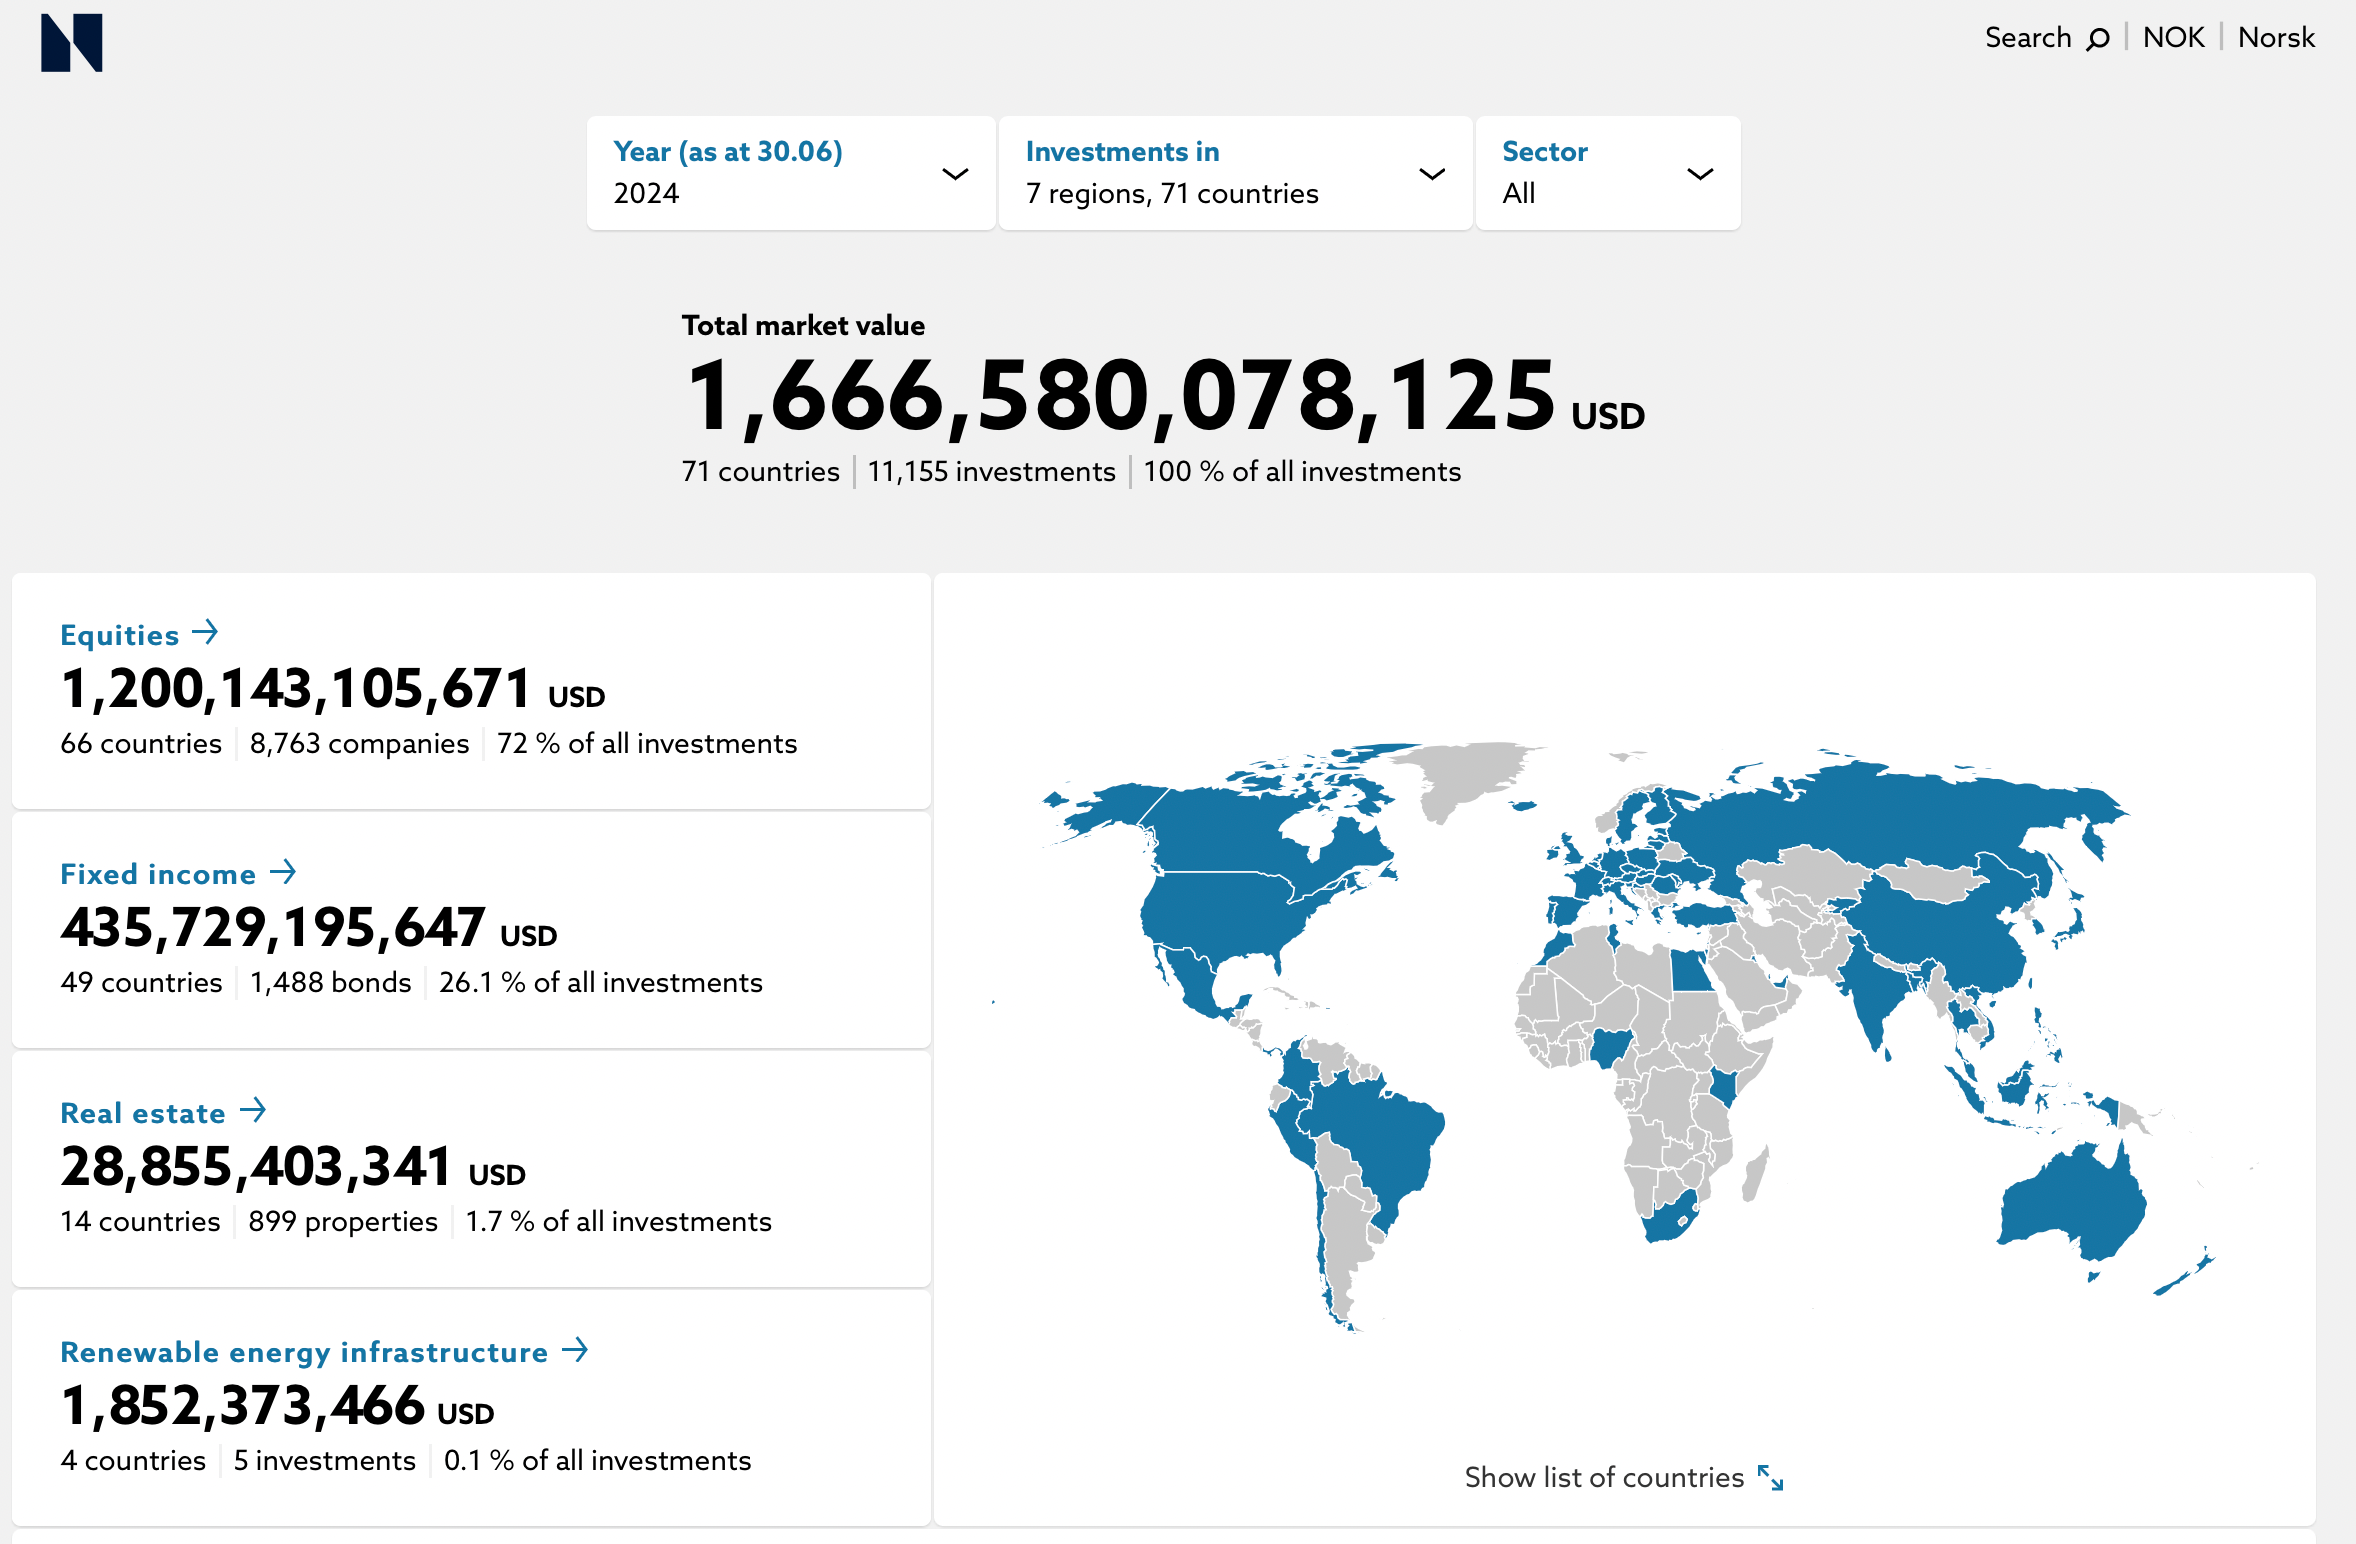This screenshot has height=1544, width=2356.
Task: Click expand icon beside Show list of countries
Action: (1770, 1478)
